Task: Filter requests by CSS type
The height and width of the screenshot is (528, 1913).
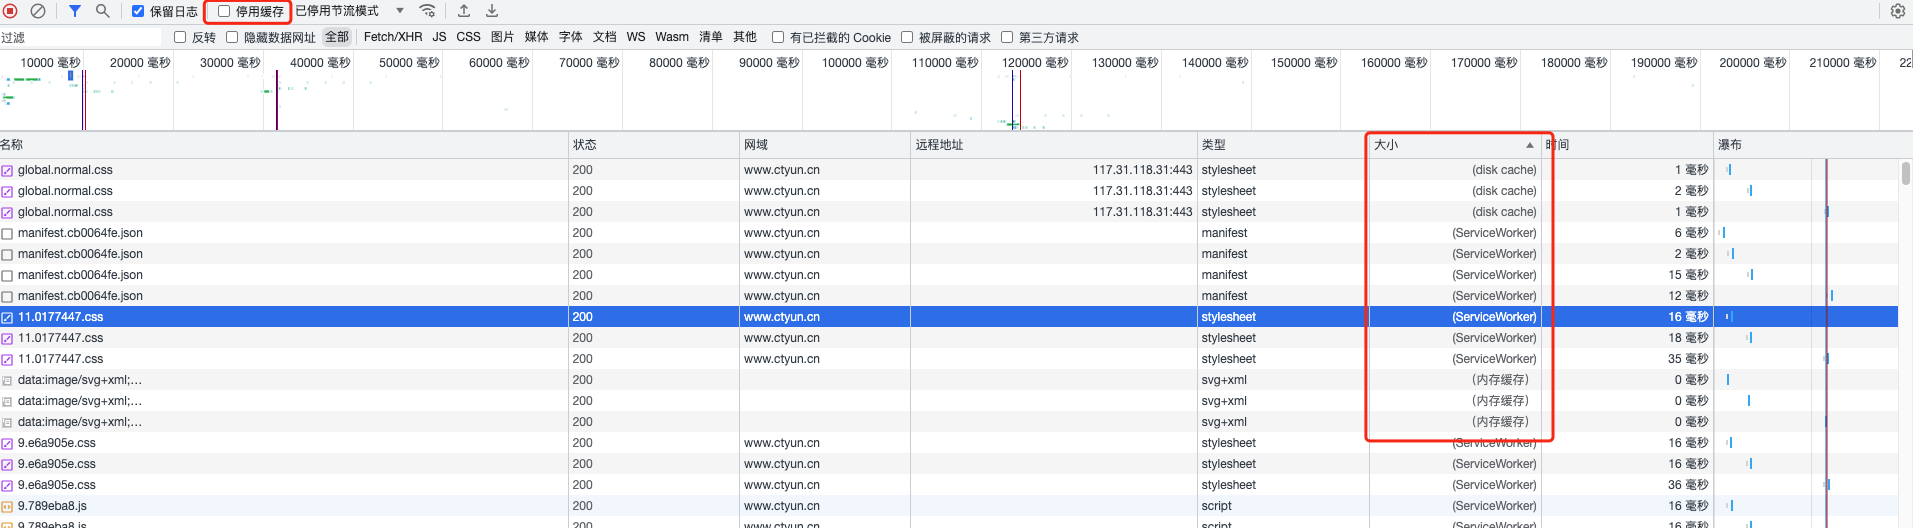Action: [x=468, y=37]
